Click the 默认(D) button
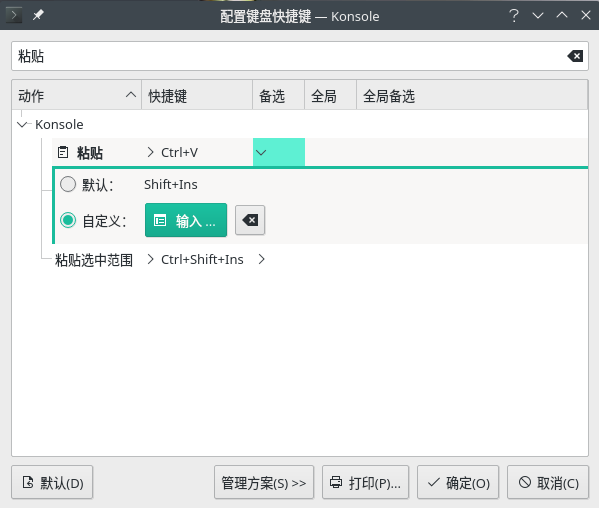 52,482
